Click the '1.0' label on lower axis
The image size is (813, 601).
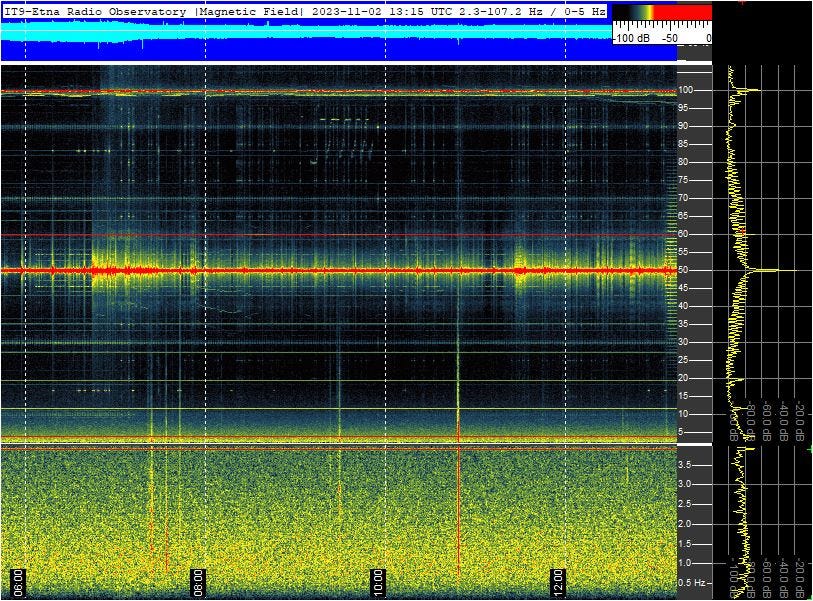(x=684, y=563)
